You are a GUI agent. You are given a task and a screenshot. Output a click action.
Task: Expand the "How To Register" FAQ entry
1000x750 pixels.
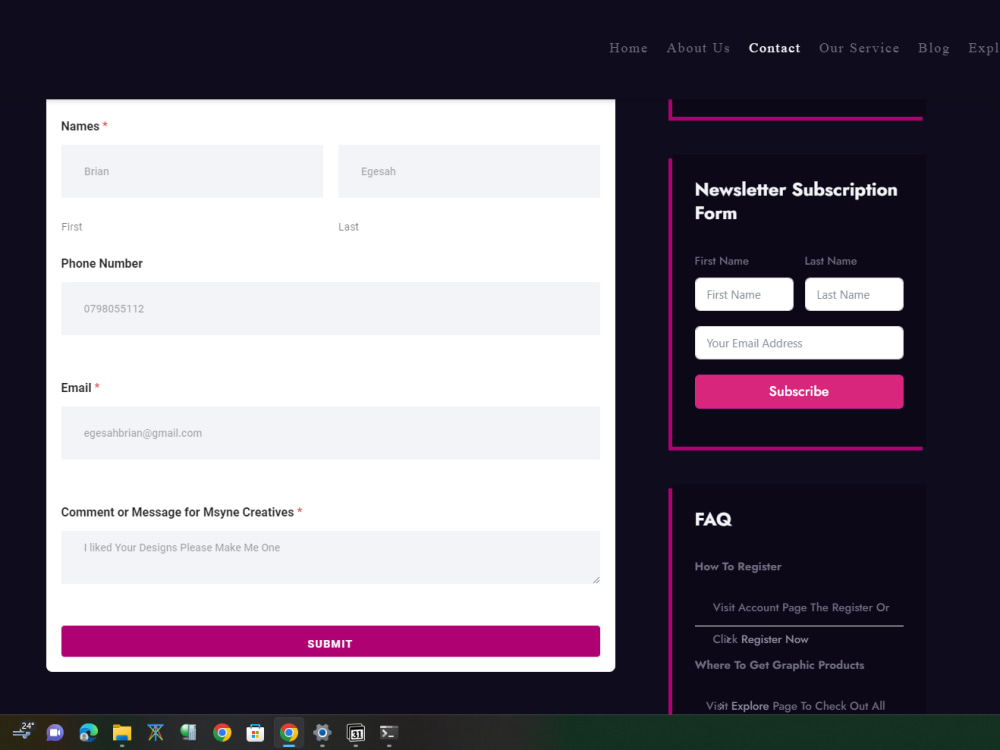point(738,566)
